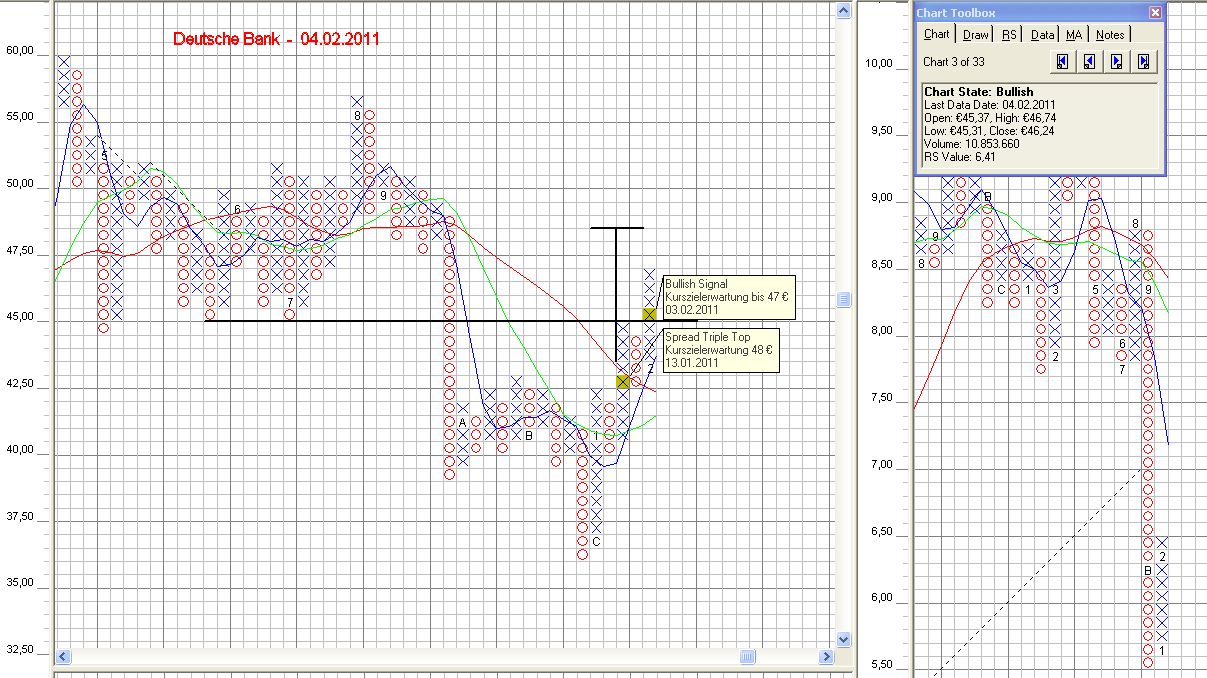Click the Deutsche Bank chart title
This screenshot has height=678, width=1207.
click(x=276, y=39)
